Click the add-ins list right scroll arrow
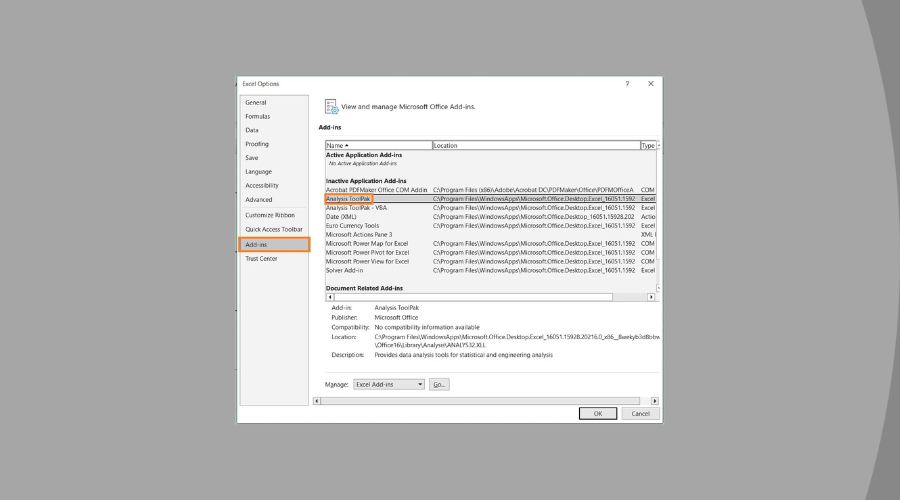Screen dimensions: 900x500 651,297
